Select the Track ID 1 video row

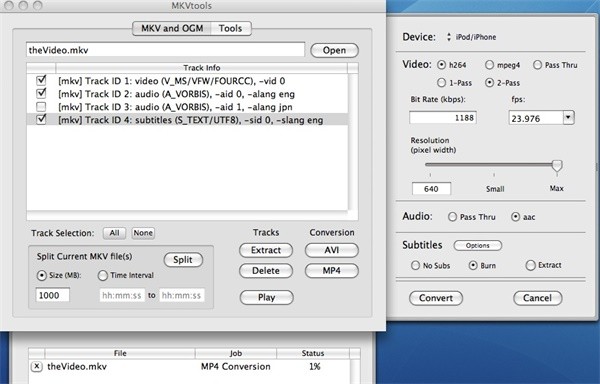coord(188,81)
